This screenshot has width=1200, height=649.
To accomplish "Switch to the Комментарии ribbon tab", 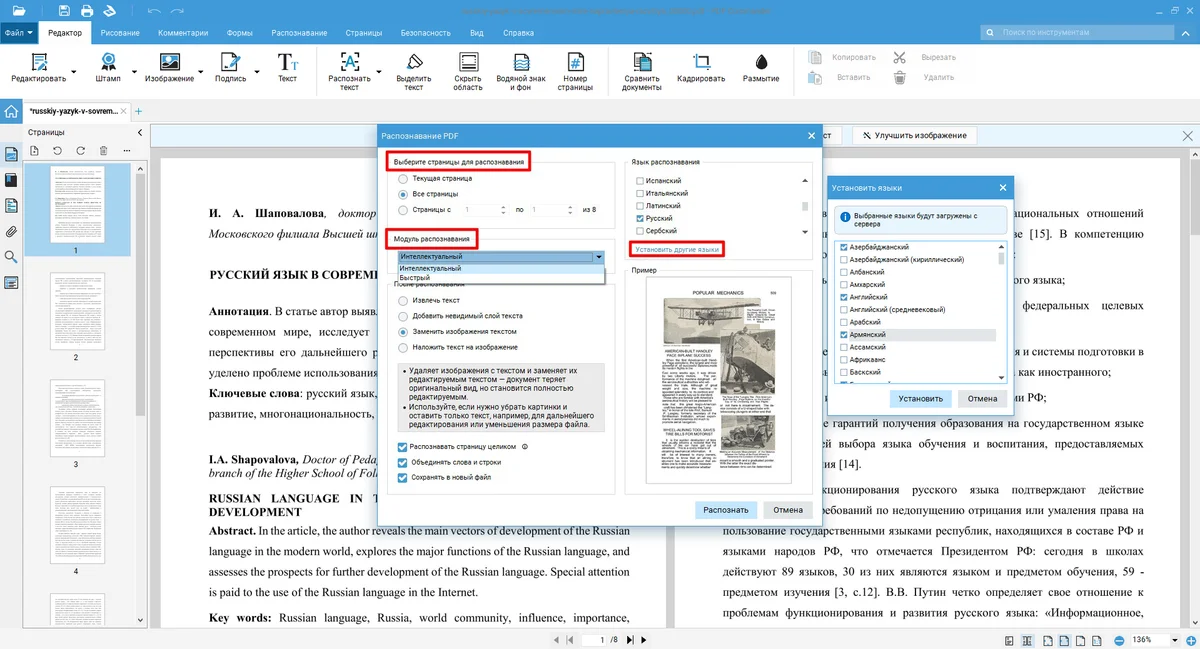I will 182,33.
